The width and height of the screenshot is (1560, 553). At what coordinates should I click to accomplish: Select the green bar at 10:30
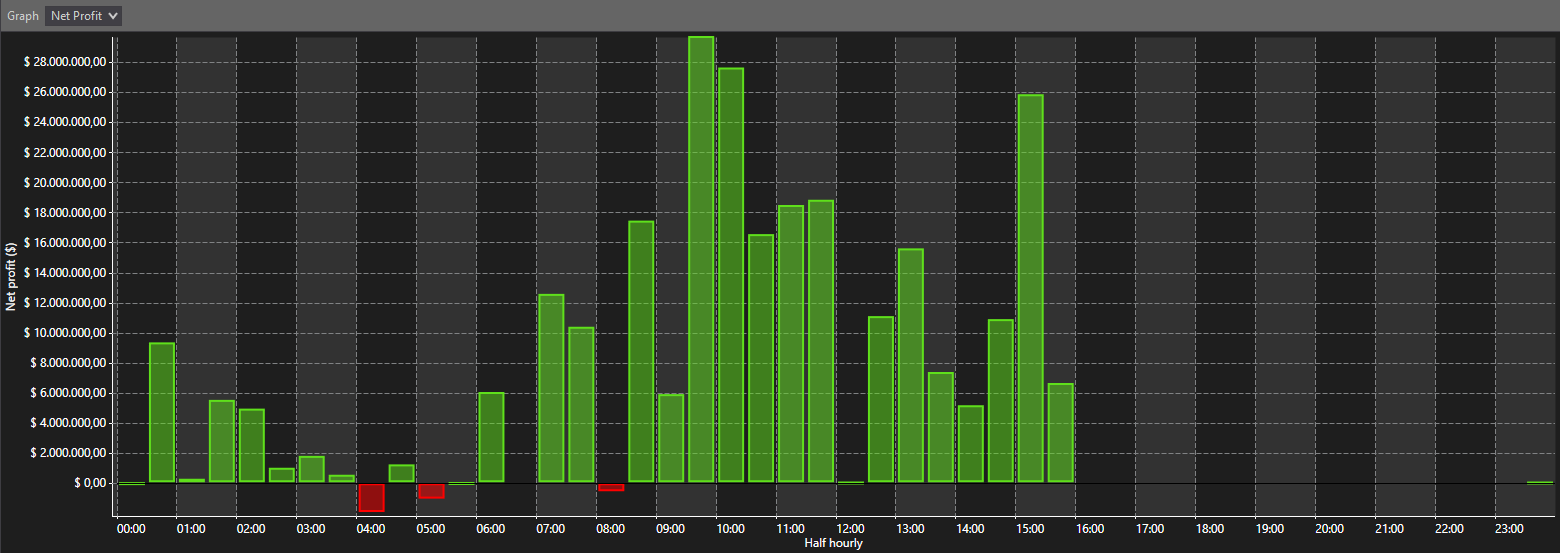point(761,359)
